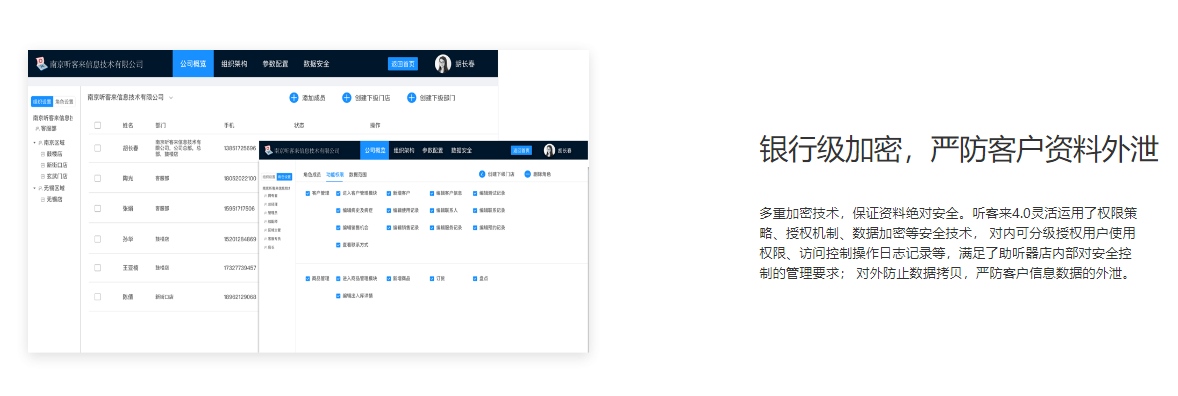Image resolution: width=1178 pixels, height=396 pixels.
Task: Click the 创建下级部门 button label
Action: (437, 98)
